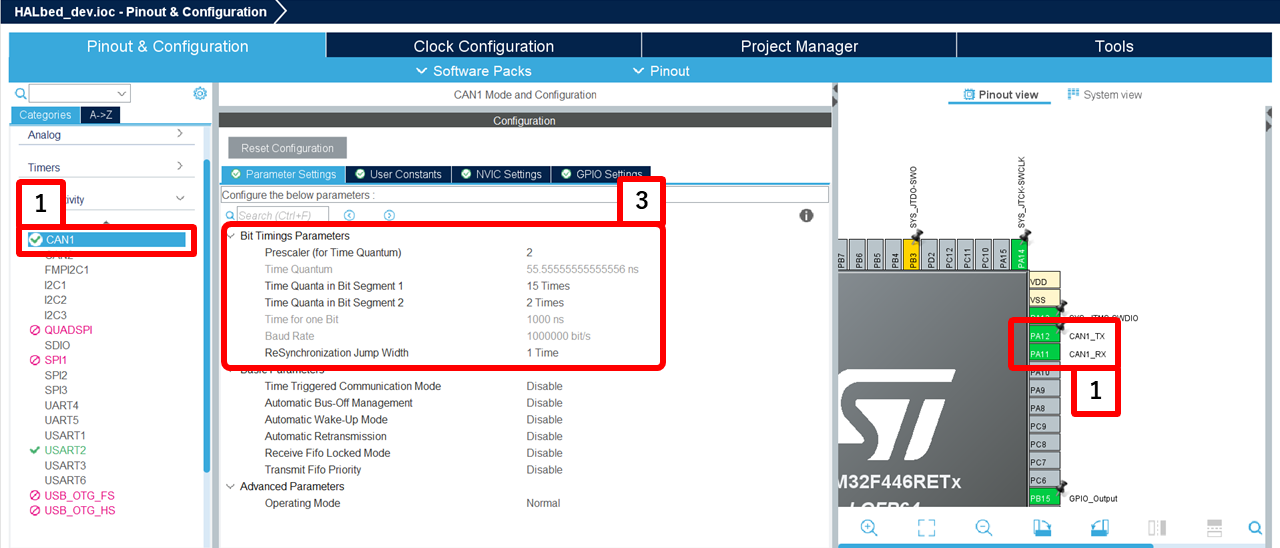Viewport: 1280px width, 548px height.
Task: Toggle the vertical split view icon
Action: coord(1157,527)
